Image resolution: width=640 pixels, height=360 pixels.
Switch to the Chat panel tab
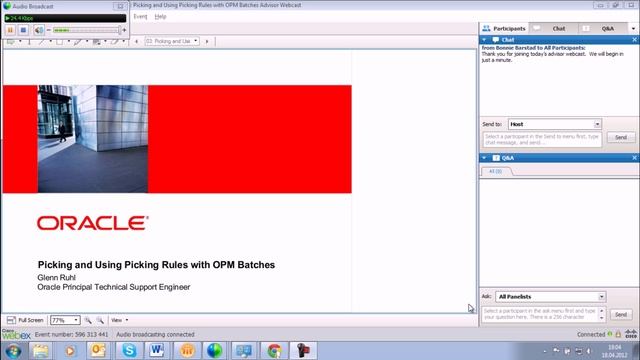[x=553, y=29]
